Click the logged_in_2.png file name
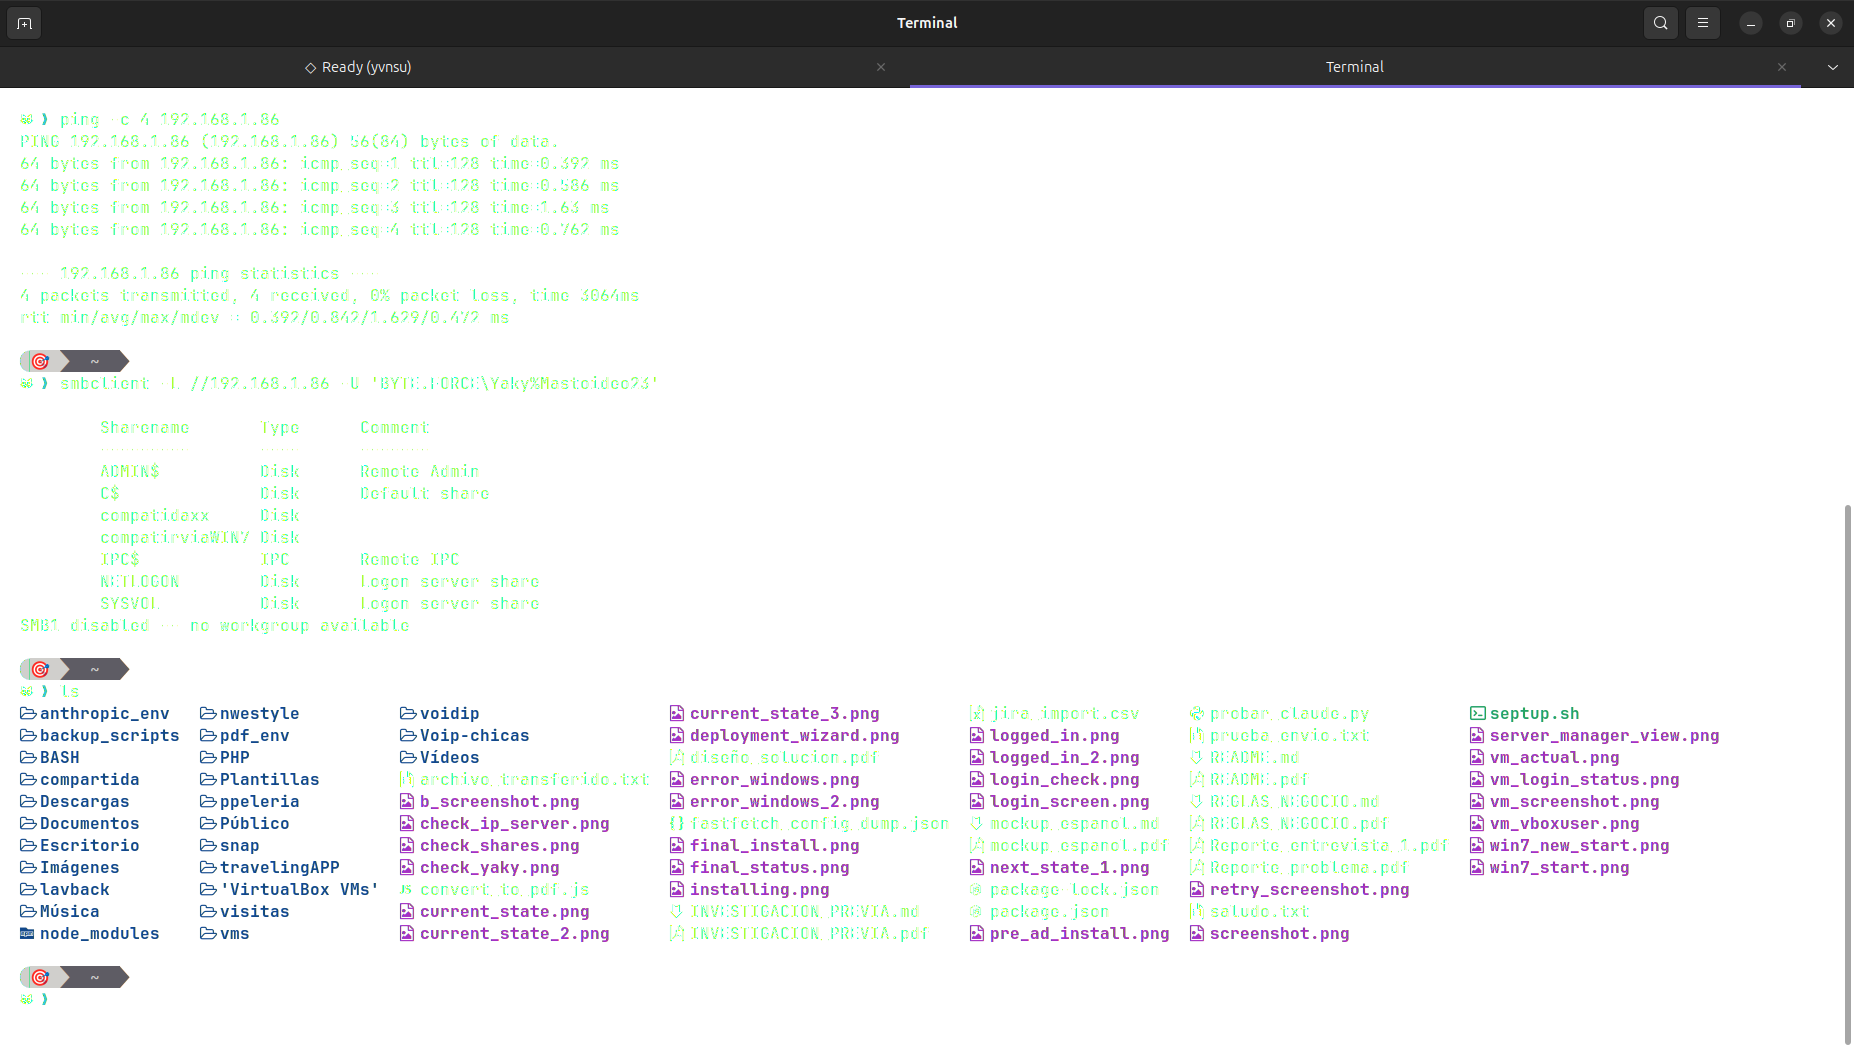1854x1048 pixels. pyautogui.click(x=1065, y=757)
